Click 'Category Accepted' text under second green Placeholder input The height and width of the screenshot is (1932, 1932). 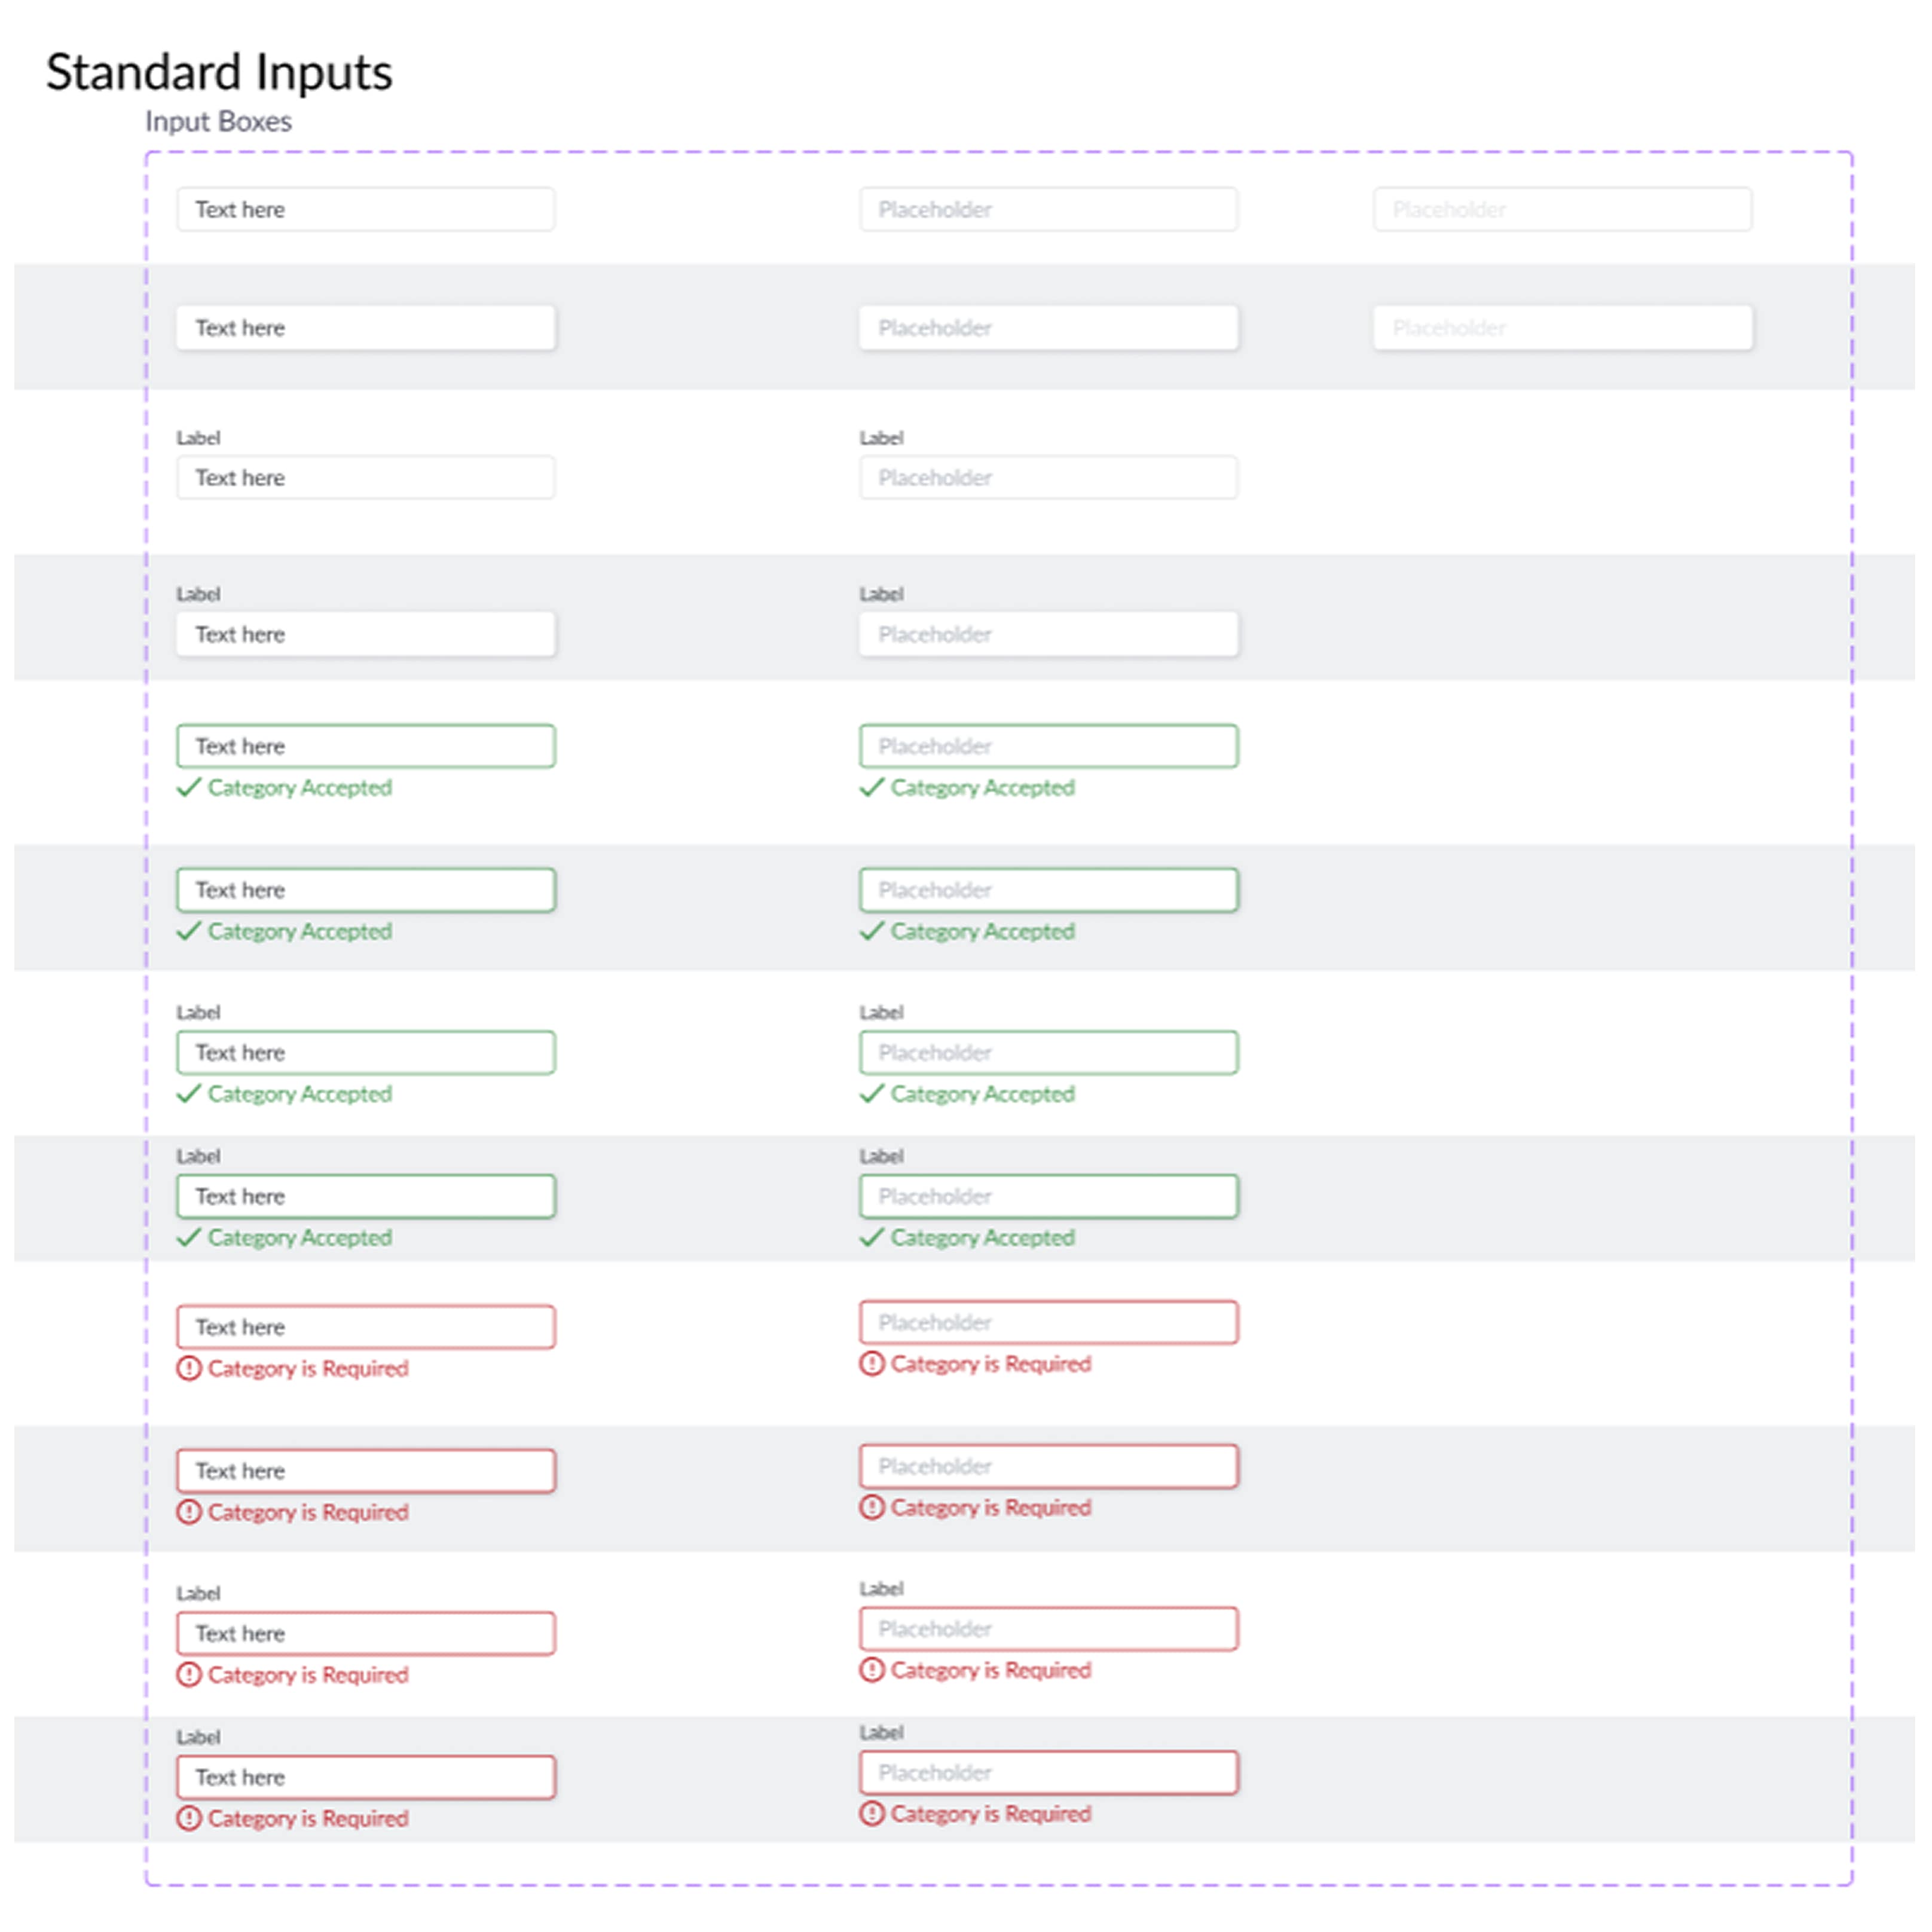[982, 932]
